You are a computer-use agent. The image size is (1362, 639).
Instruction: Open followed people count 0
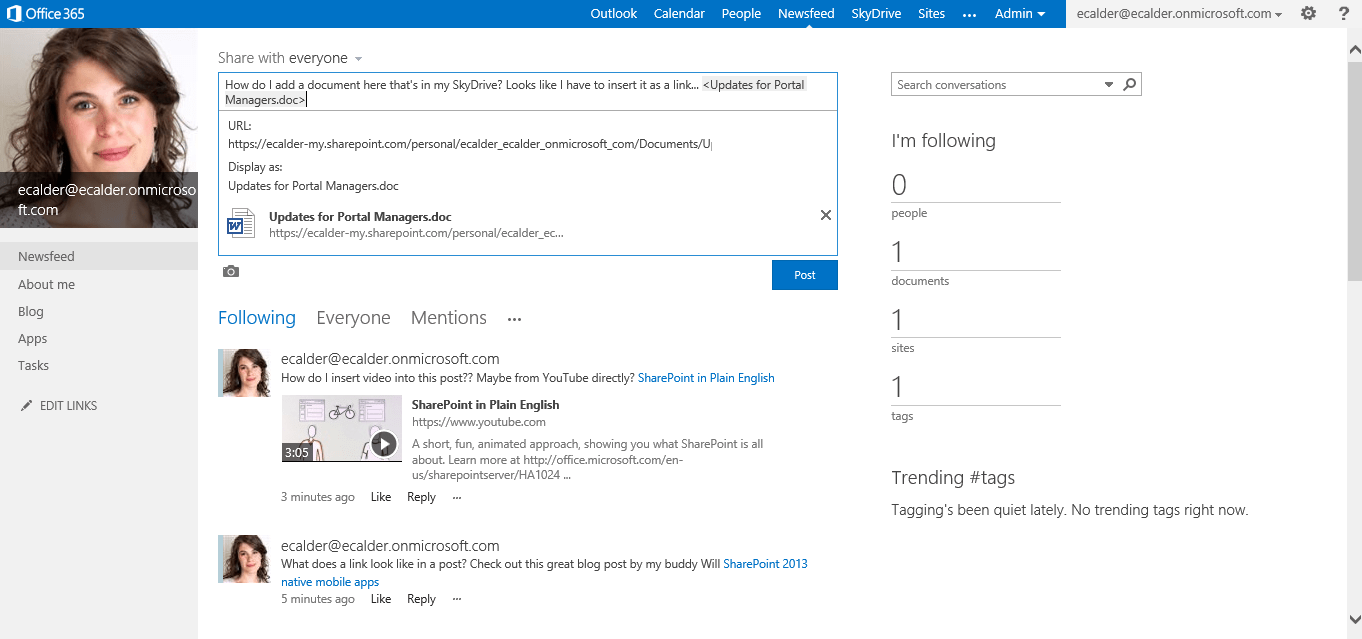click(x=899, y=185)
